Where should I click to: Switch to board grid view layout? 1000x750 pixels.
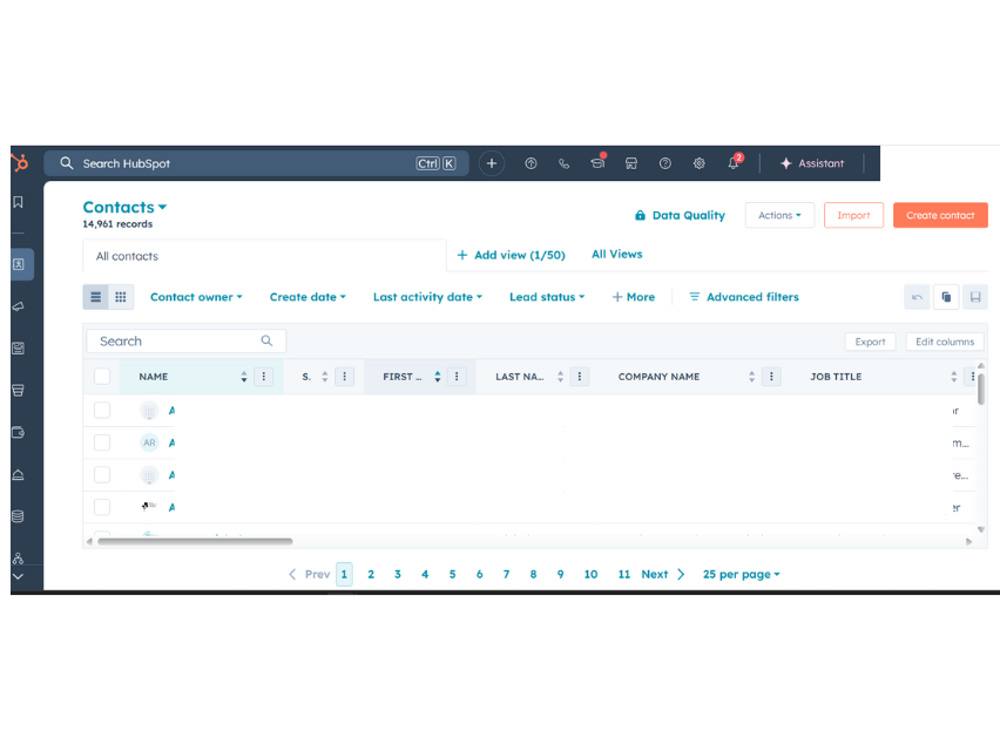click(x=121, y=297)
